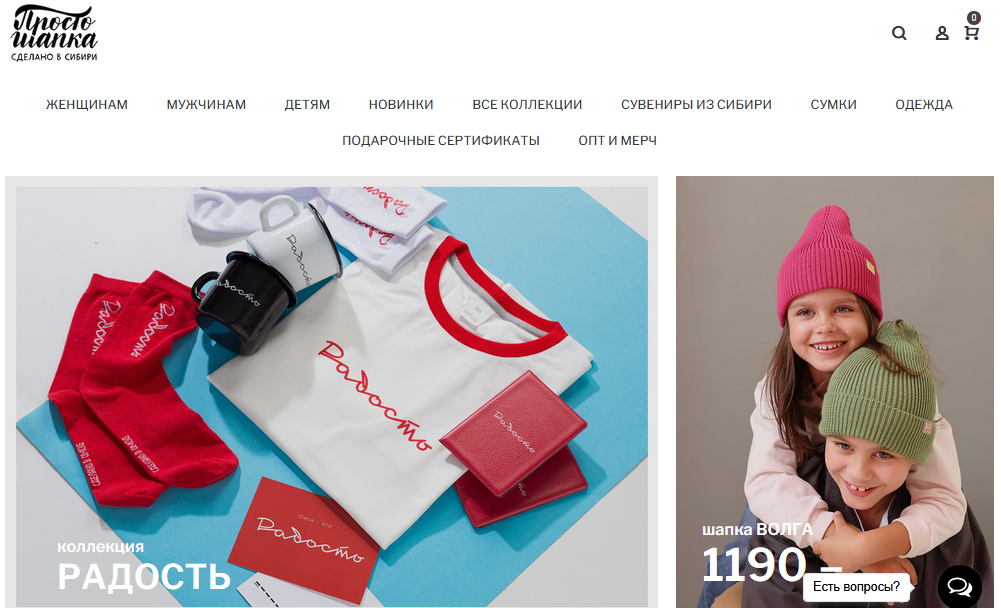The width and height of the screenshot is (1001, 608).
Task: Open Сувениры из Сибири category
Action: click(696, 105)
